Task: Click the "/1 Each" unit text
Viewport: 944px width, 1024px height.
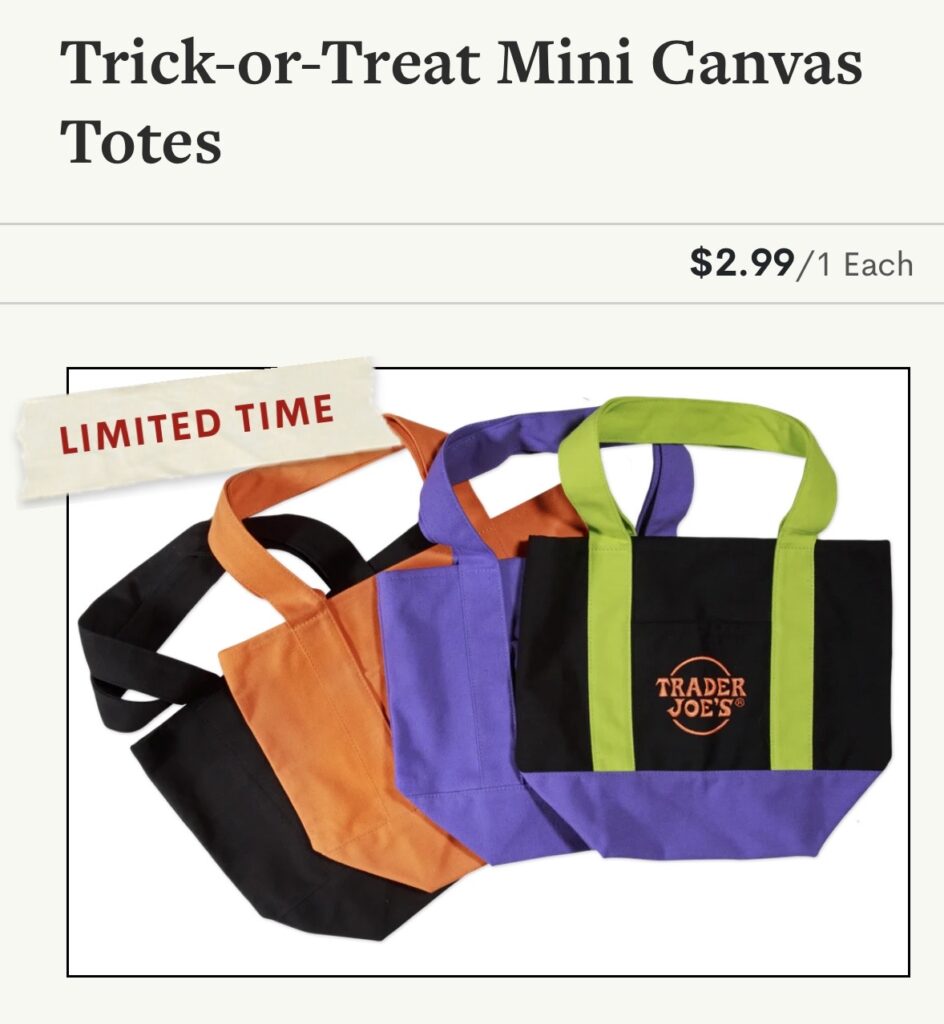Action: pyautogui.click(x=855, y=264)
